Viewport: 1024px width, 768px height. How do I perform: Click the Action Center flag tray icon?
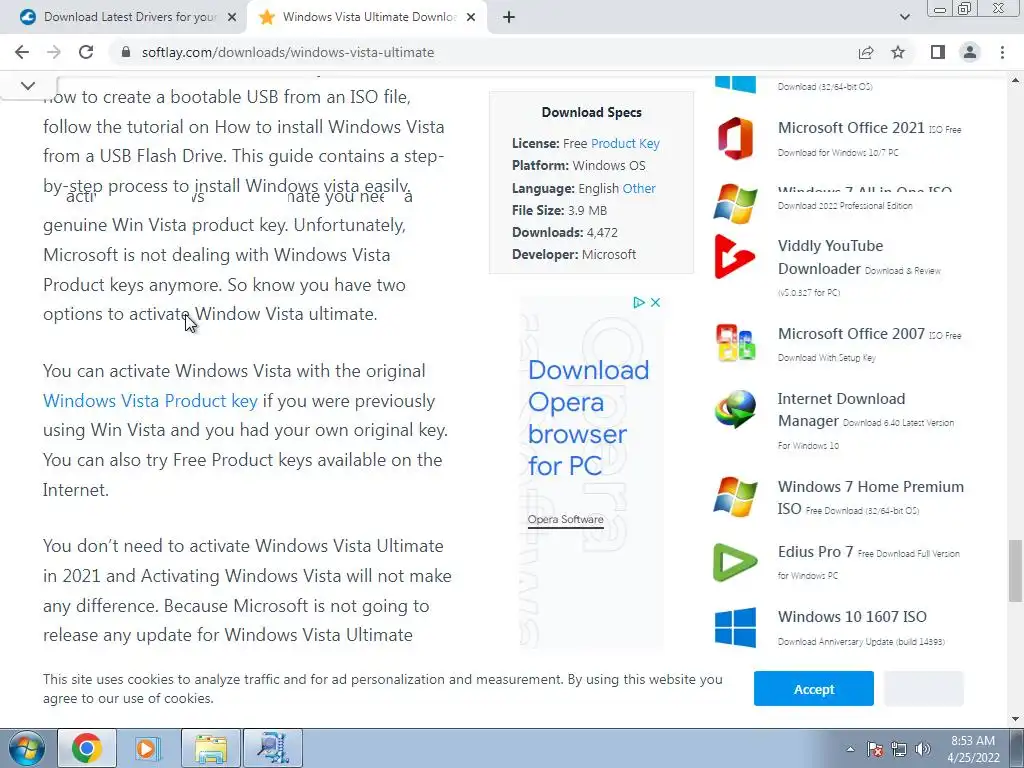click(x=875, y=749)
